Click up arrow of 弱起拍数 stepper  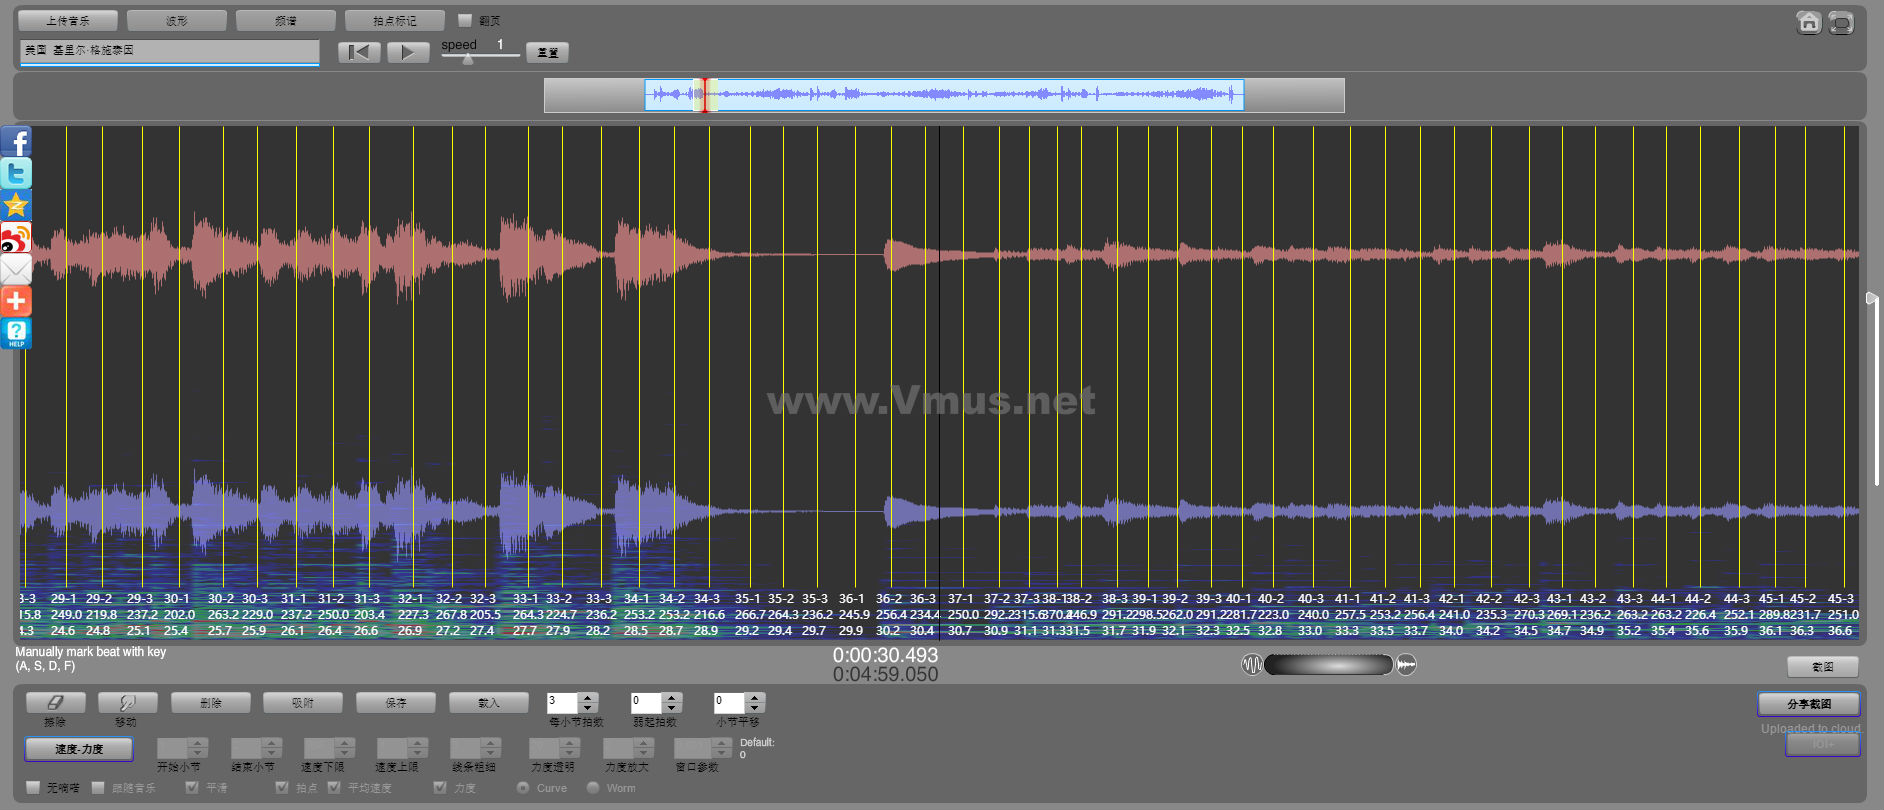(672, 697)
